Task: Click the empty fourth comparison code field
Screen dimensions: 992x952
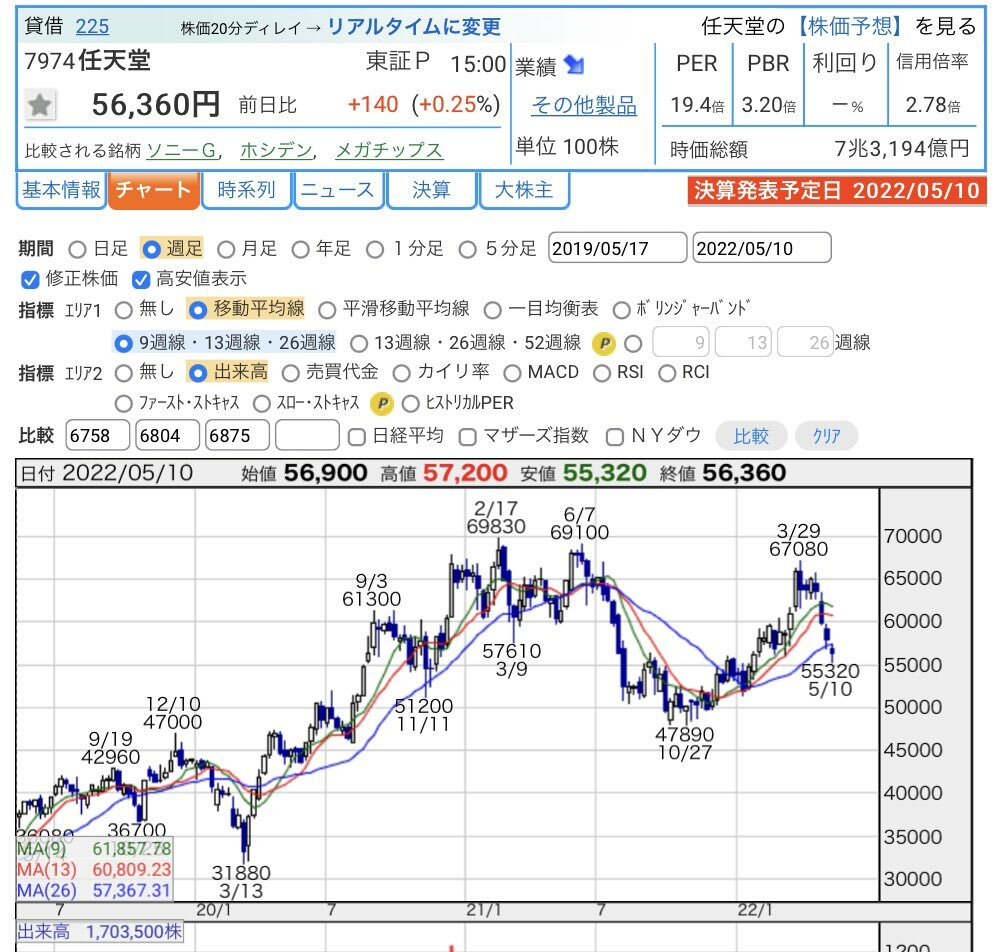Action: [x=307, y=436]
